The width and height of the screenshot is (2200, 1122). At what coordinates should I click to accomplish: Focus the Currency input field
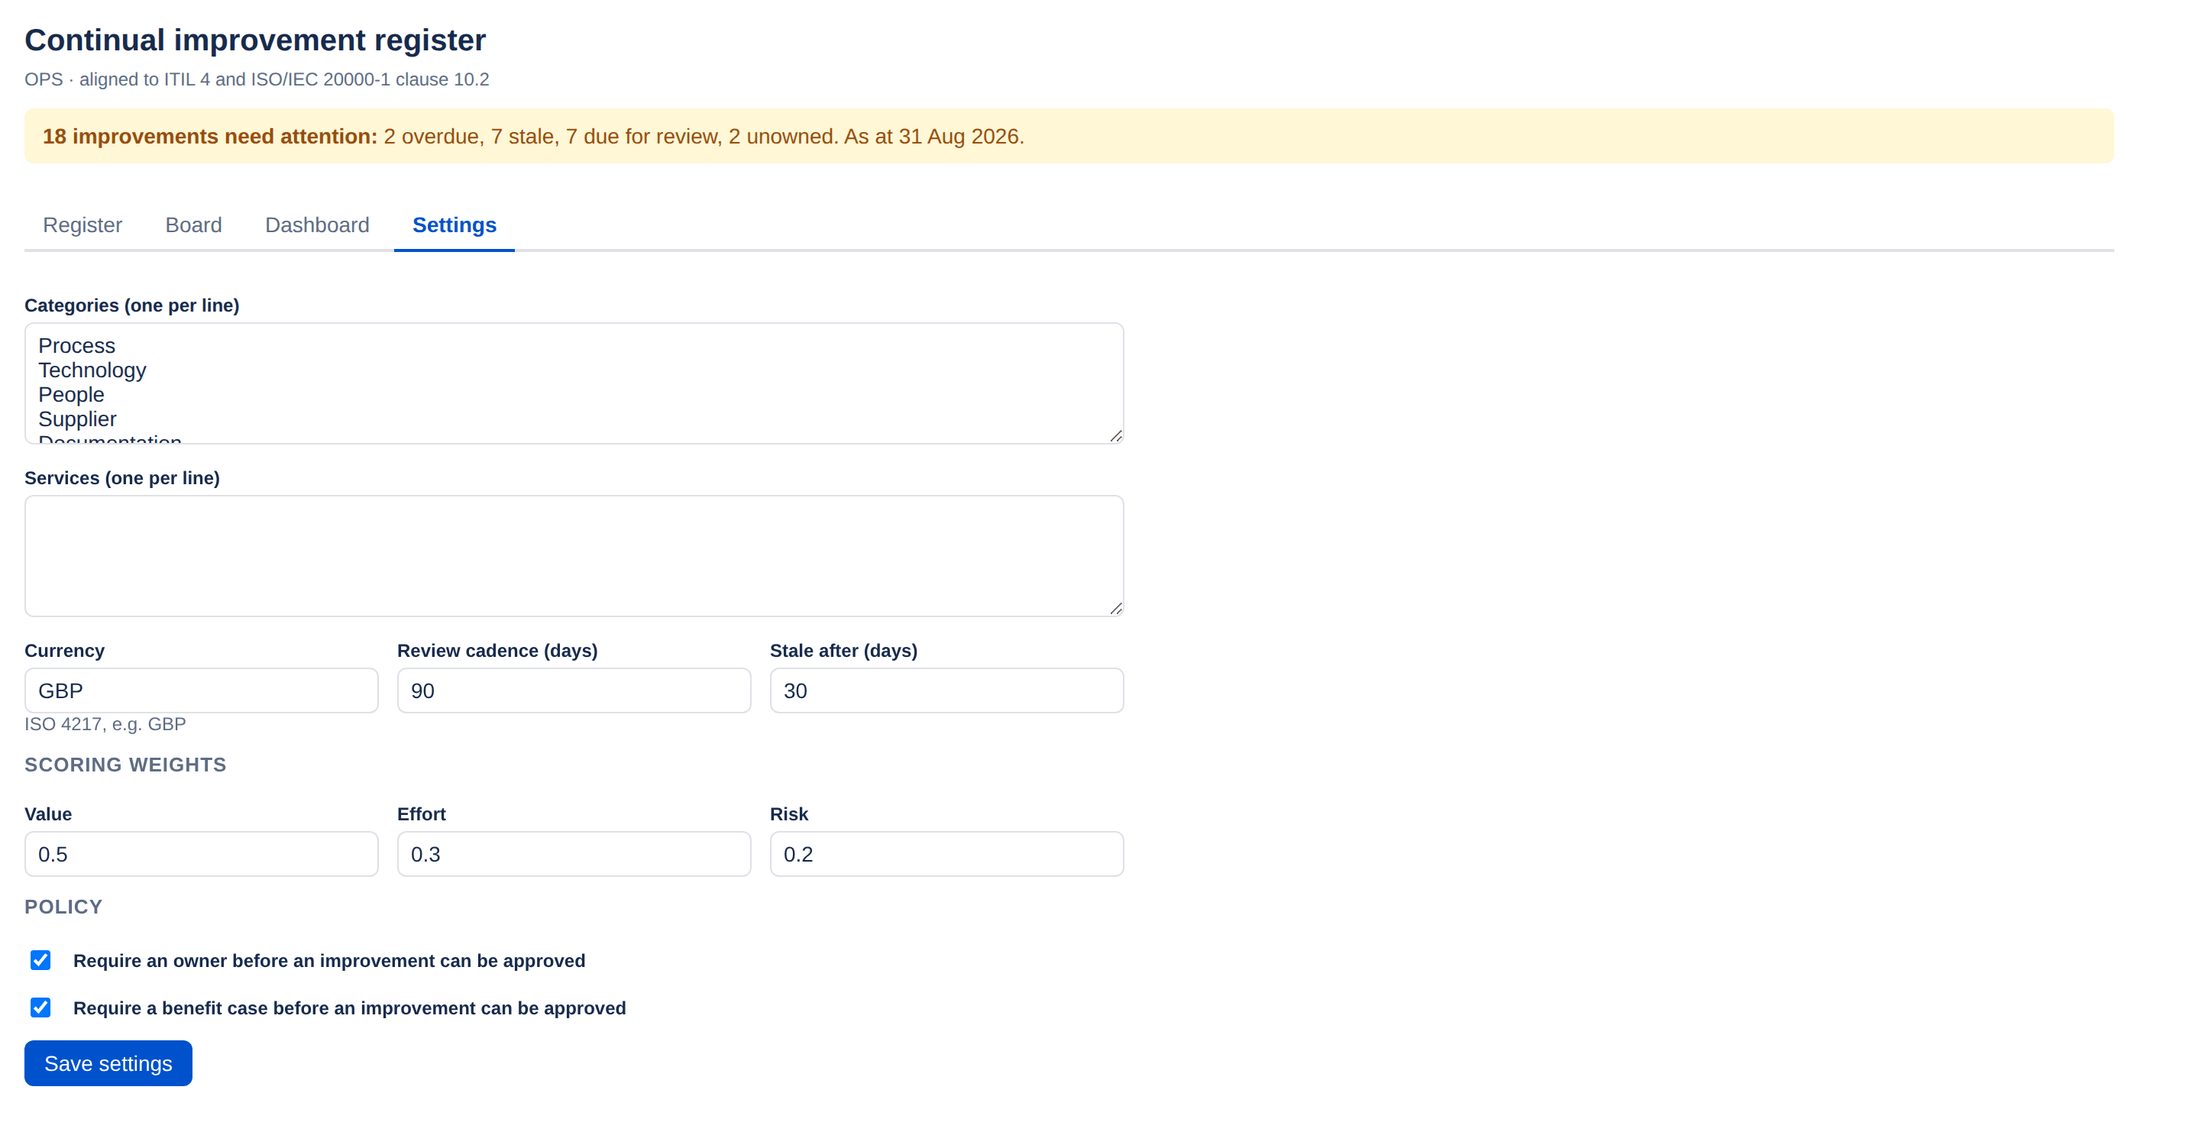(x=201, y=691)
